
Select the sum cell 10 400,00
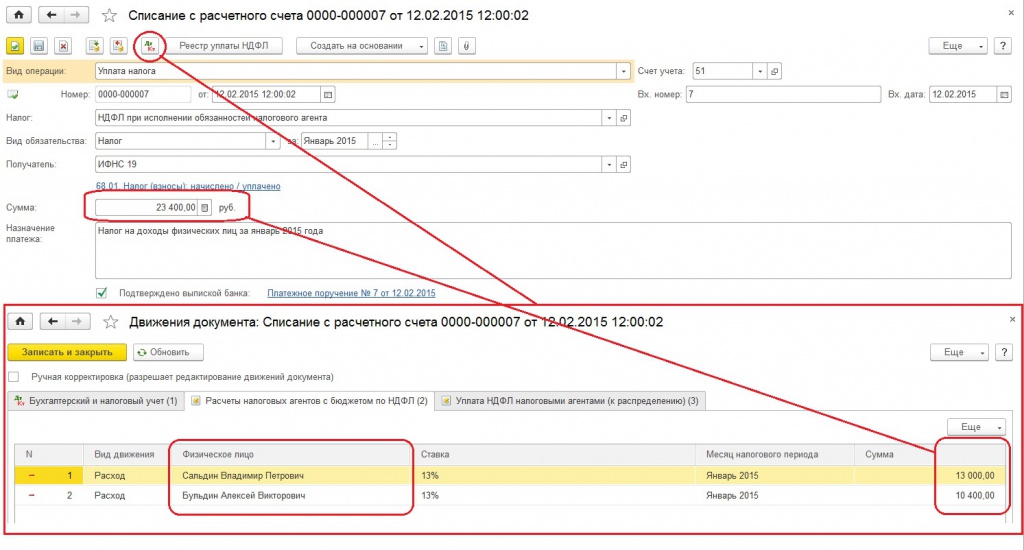(x=930, y=496)
